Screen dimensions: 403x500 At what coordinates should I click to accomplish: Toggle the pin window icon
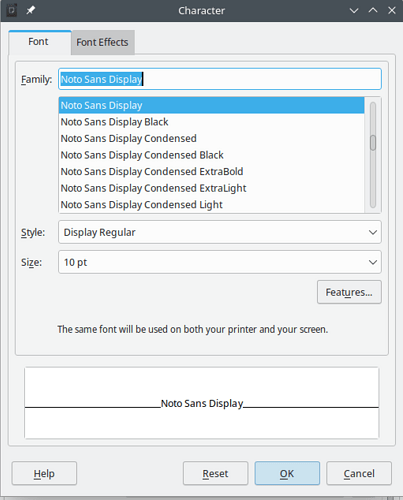coord(31,10)
